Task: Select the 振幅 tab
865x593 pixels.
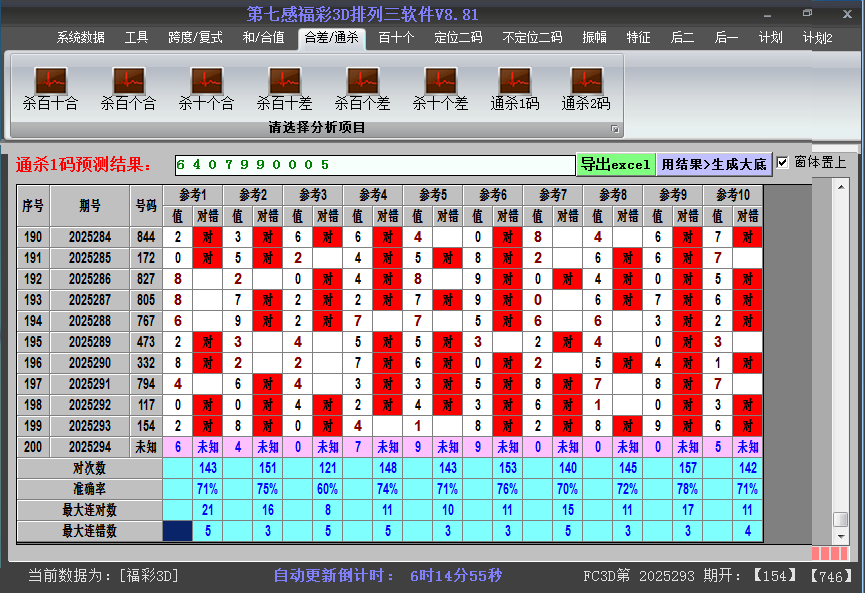Action: click(594, 38)
